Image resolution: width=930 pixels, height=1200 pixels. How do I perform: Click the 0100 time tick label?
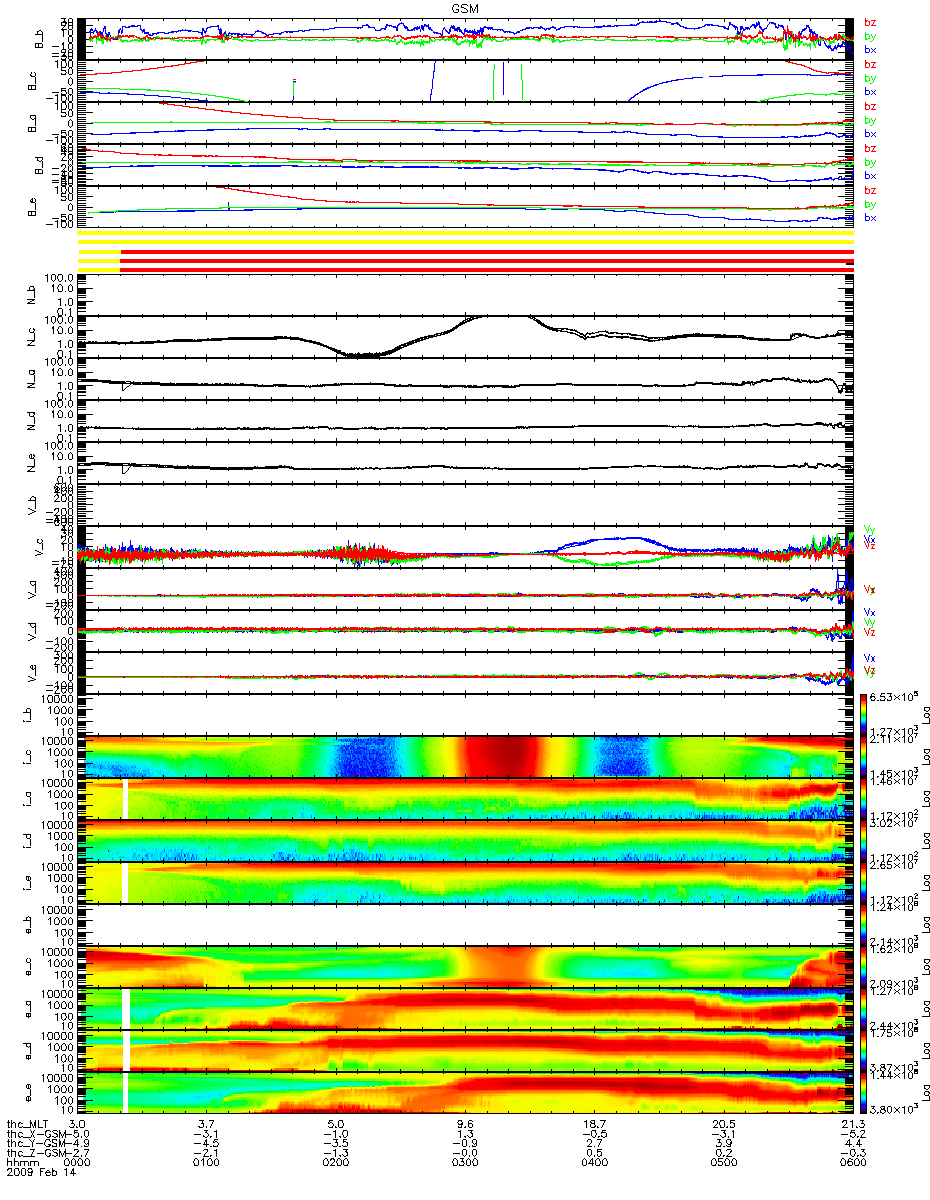tap(207, 1163)
